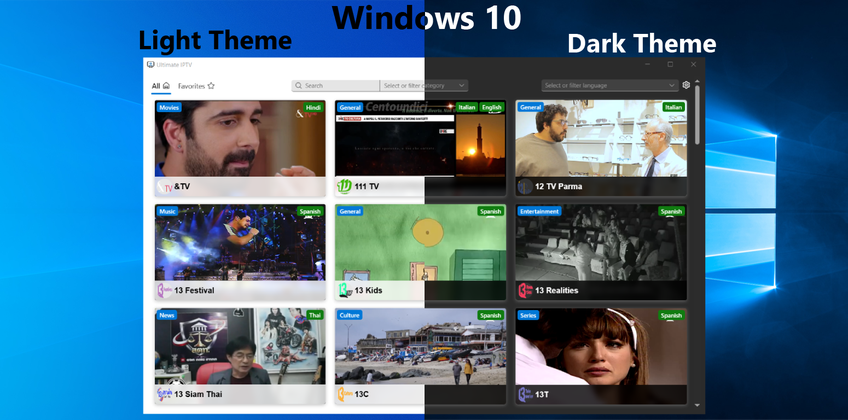The width and height of the screenshot is (848, 420).
Task: Maximize the Ultimate IPTV window
Action: [671, 64]
